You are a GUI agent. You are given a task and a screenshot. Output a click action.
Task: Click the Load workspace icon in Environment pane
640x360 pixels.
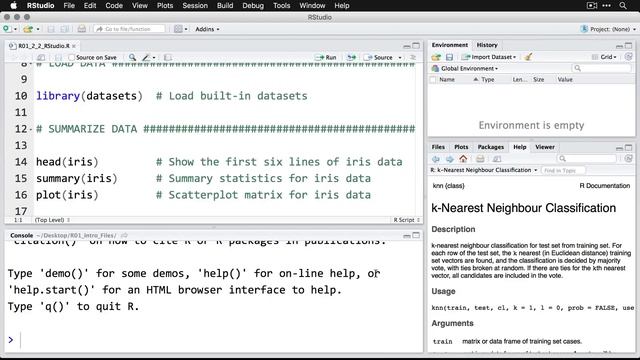(x=436, y=57)
